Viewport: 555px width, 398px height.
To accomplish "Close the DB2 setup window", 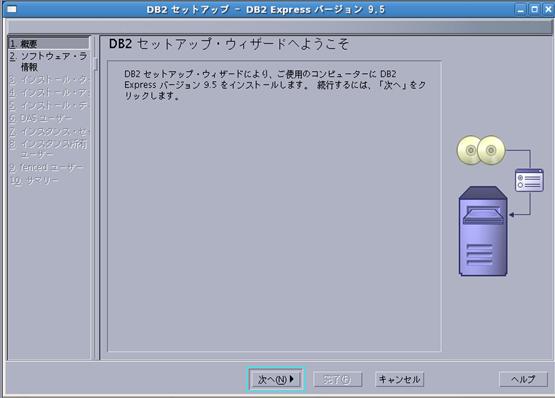I will click(x=548, y=9).
